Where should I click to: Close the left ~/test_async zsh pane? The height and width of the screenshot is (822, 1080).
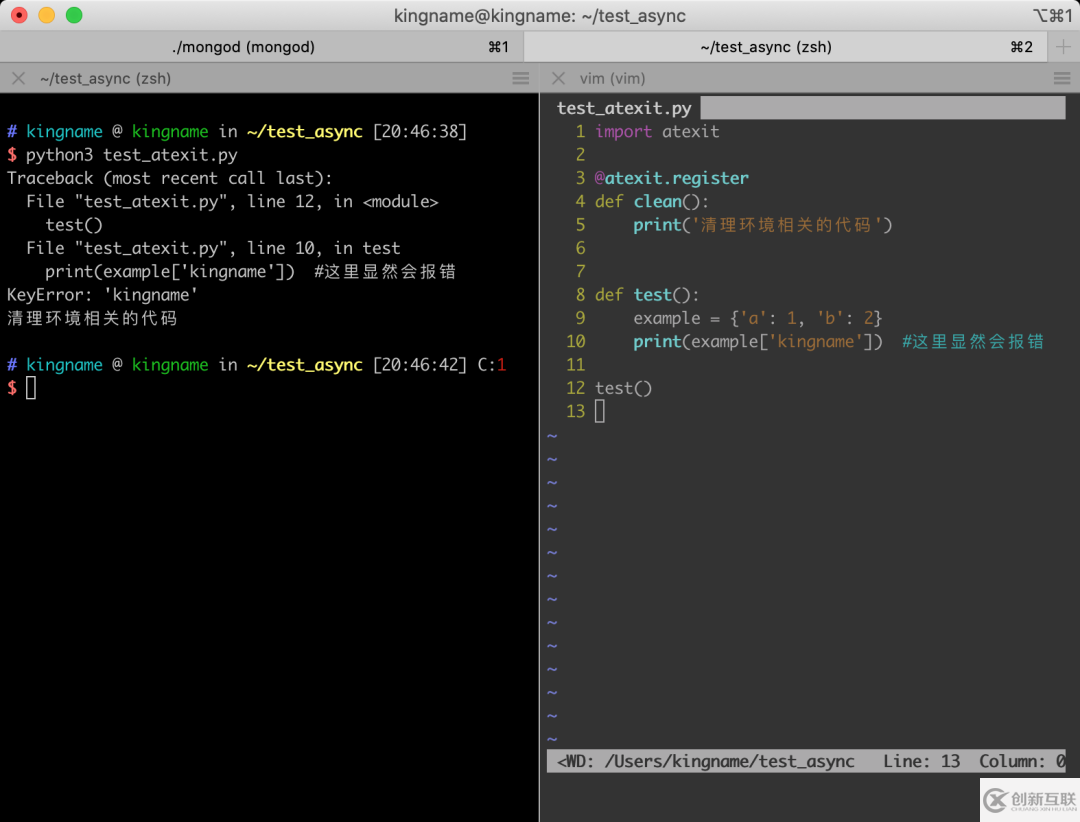[x=18, y=78]
